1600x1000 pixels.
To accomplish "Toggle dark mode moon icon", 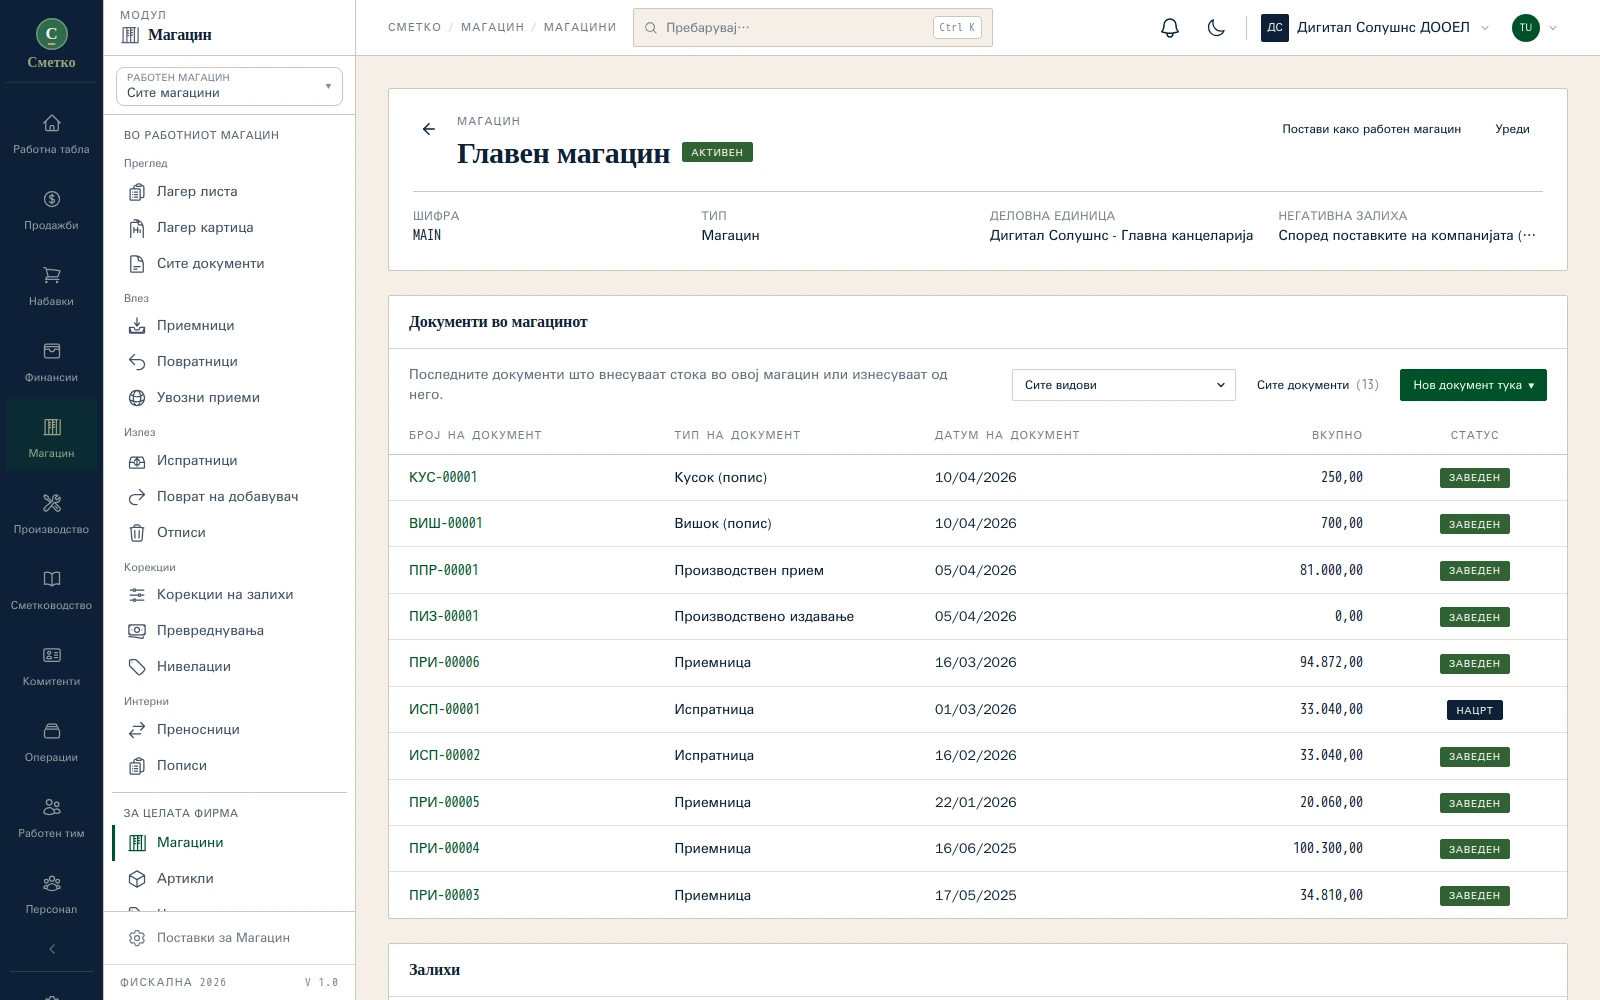I will tap(1216, 28).
